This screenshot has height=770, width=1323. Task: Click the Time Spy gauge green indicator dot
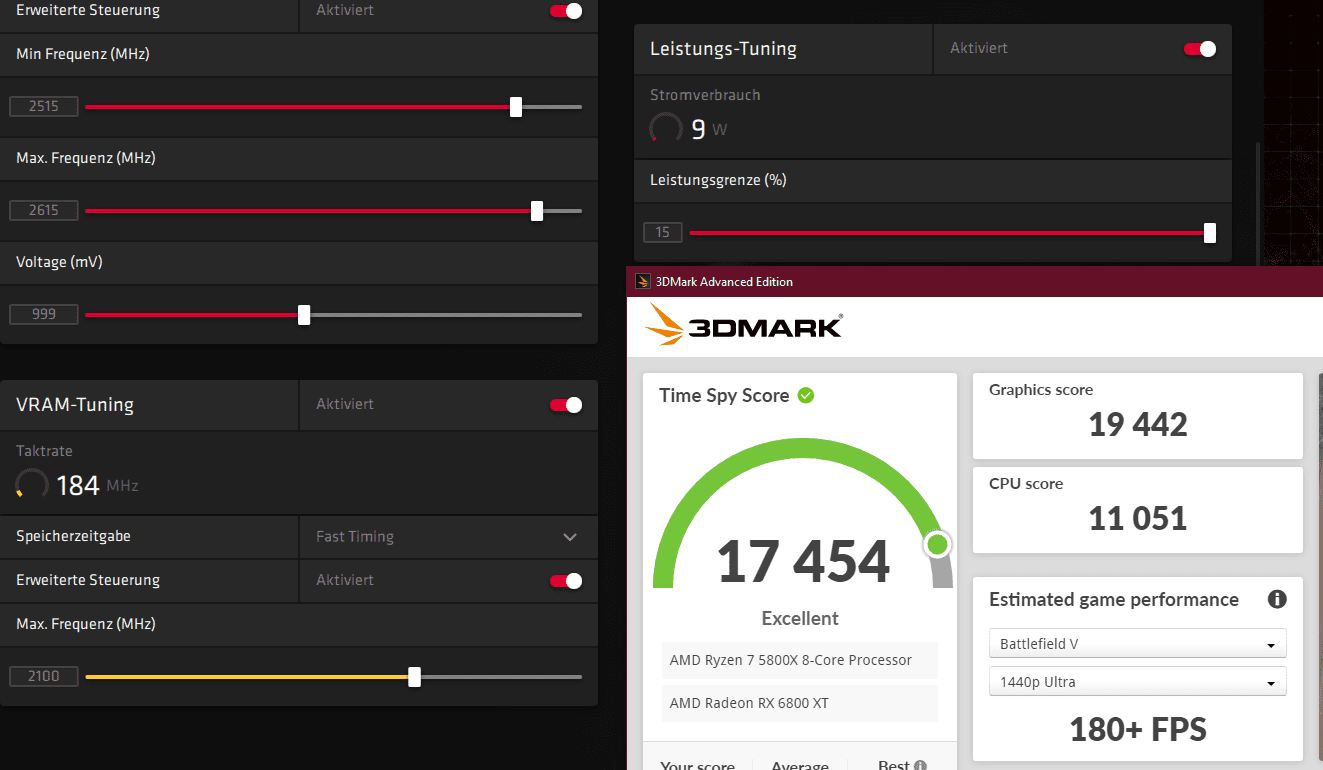click(937, 544)
